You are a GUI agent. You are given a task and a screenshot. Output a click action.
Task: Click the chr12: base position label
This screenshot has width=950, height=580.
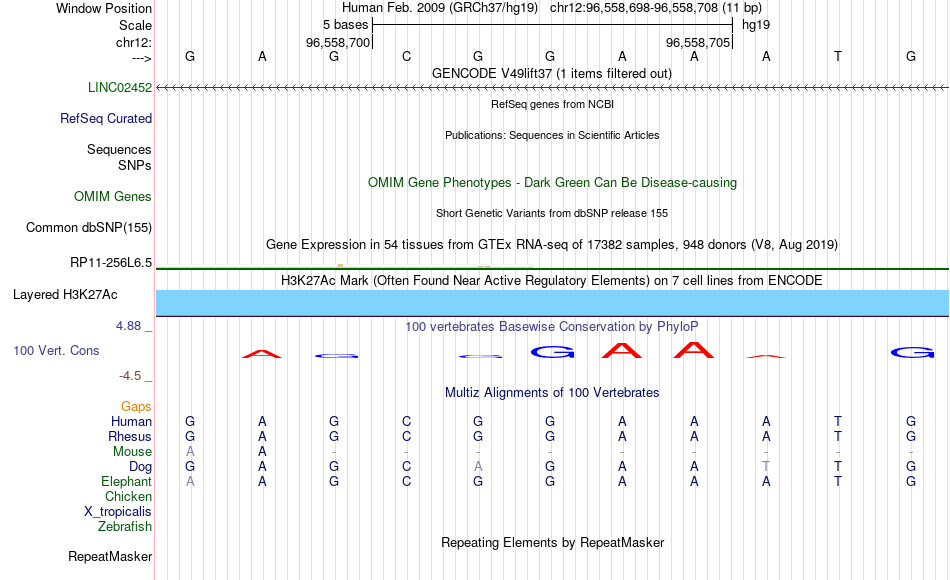(134, 42)
